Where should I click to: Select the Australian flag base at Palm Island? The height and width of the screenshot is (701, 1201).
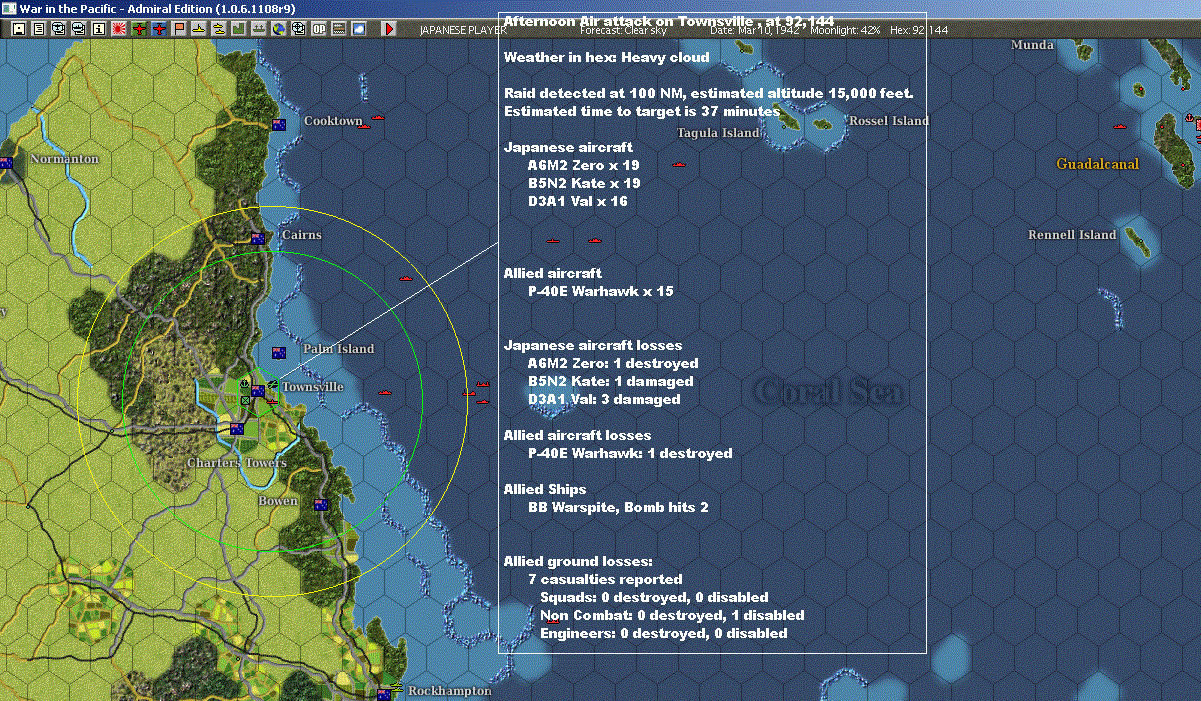point(279,352)
